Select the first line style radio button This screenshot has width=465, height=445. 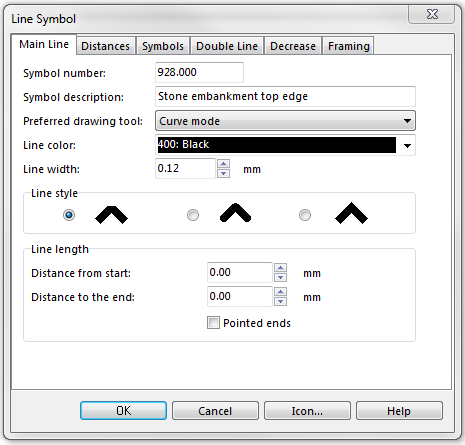coord(69,215)
